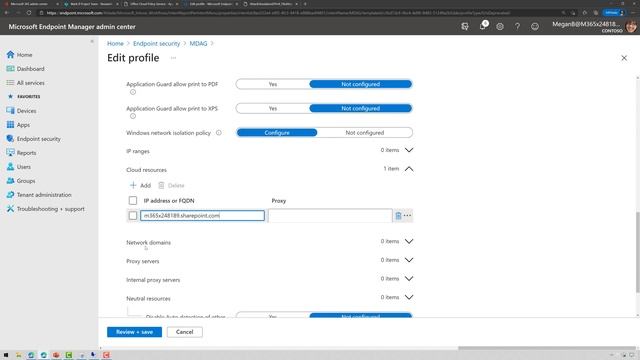Click the vertical scrollbar of the profile form
Image resolution: width=640 pixels, height=360 pixels.
pyautogui.click(x=638, y=252)
